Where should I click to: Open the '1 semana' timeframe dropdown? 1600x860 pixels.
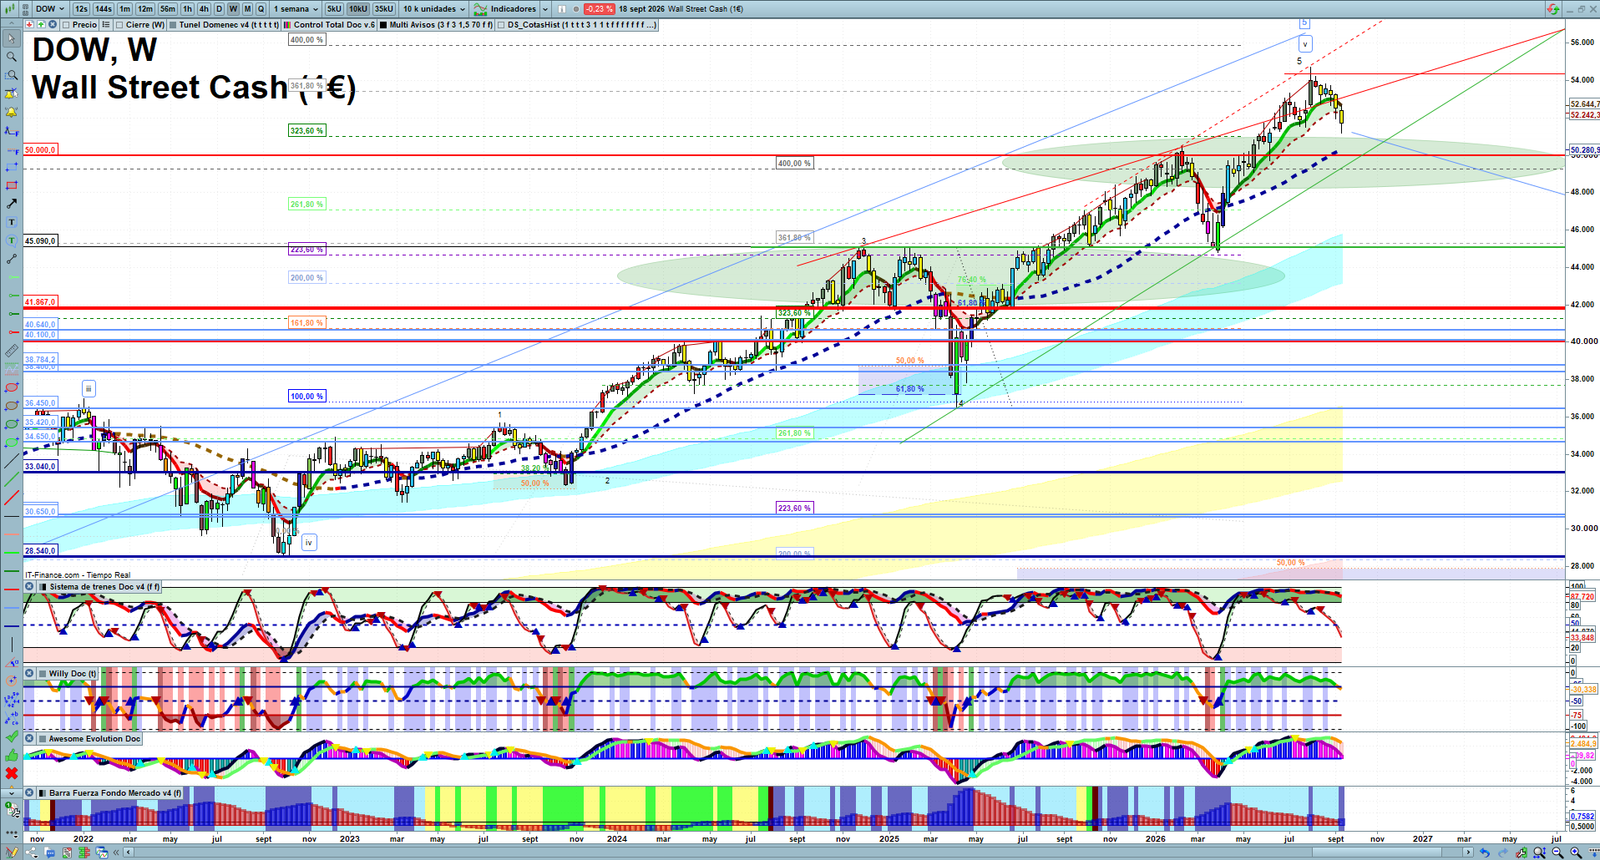[295, 9]
